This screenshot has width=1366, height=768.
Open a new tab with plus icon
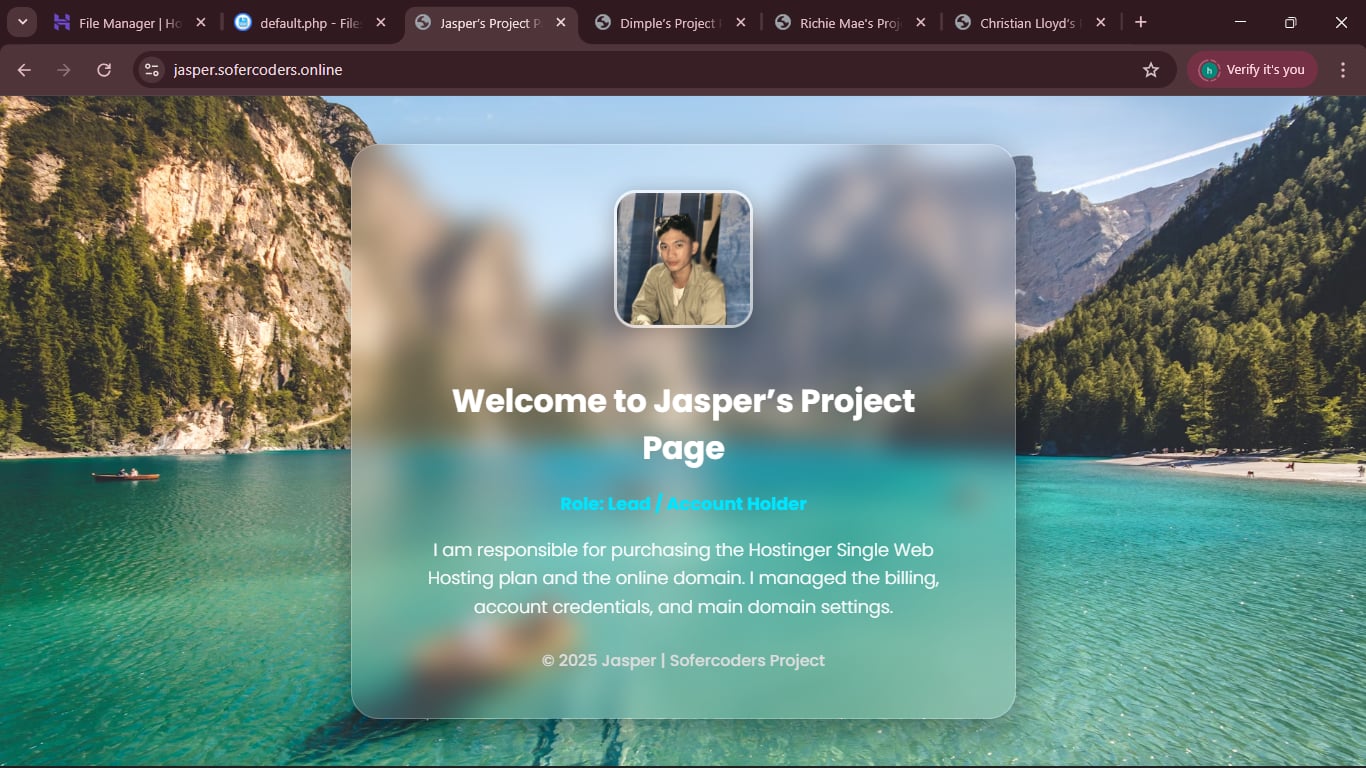point(1141,22)
